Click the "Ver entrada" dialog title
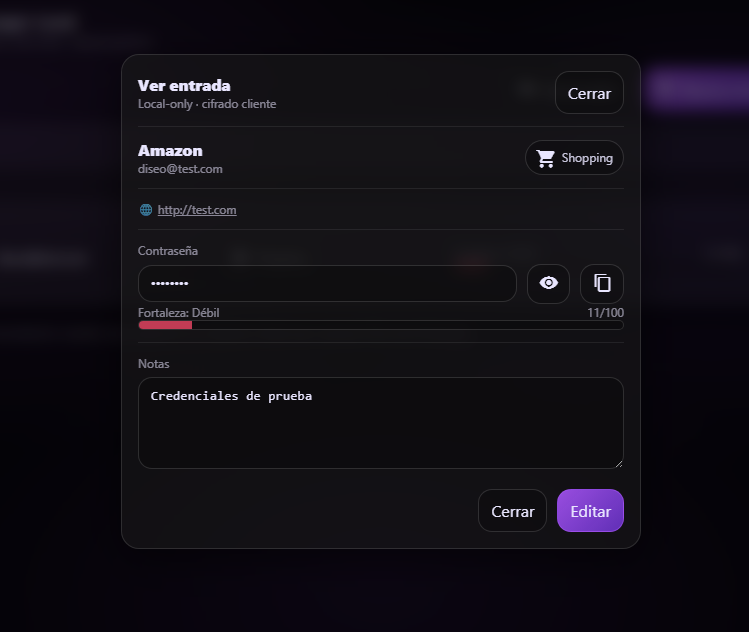 tap(184, 85)
